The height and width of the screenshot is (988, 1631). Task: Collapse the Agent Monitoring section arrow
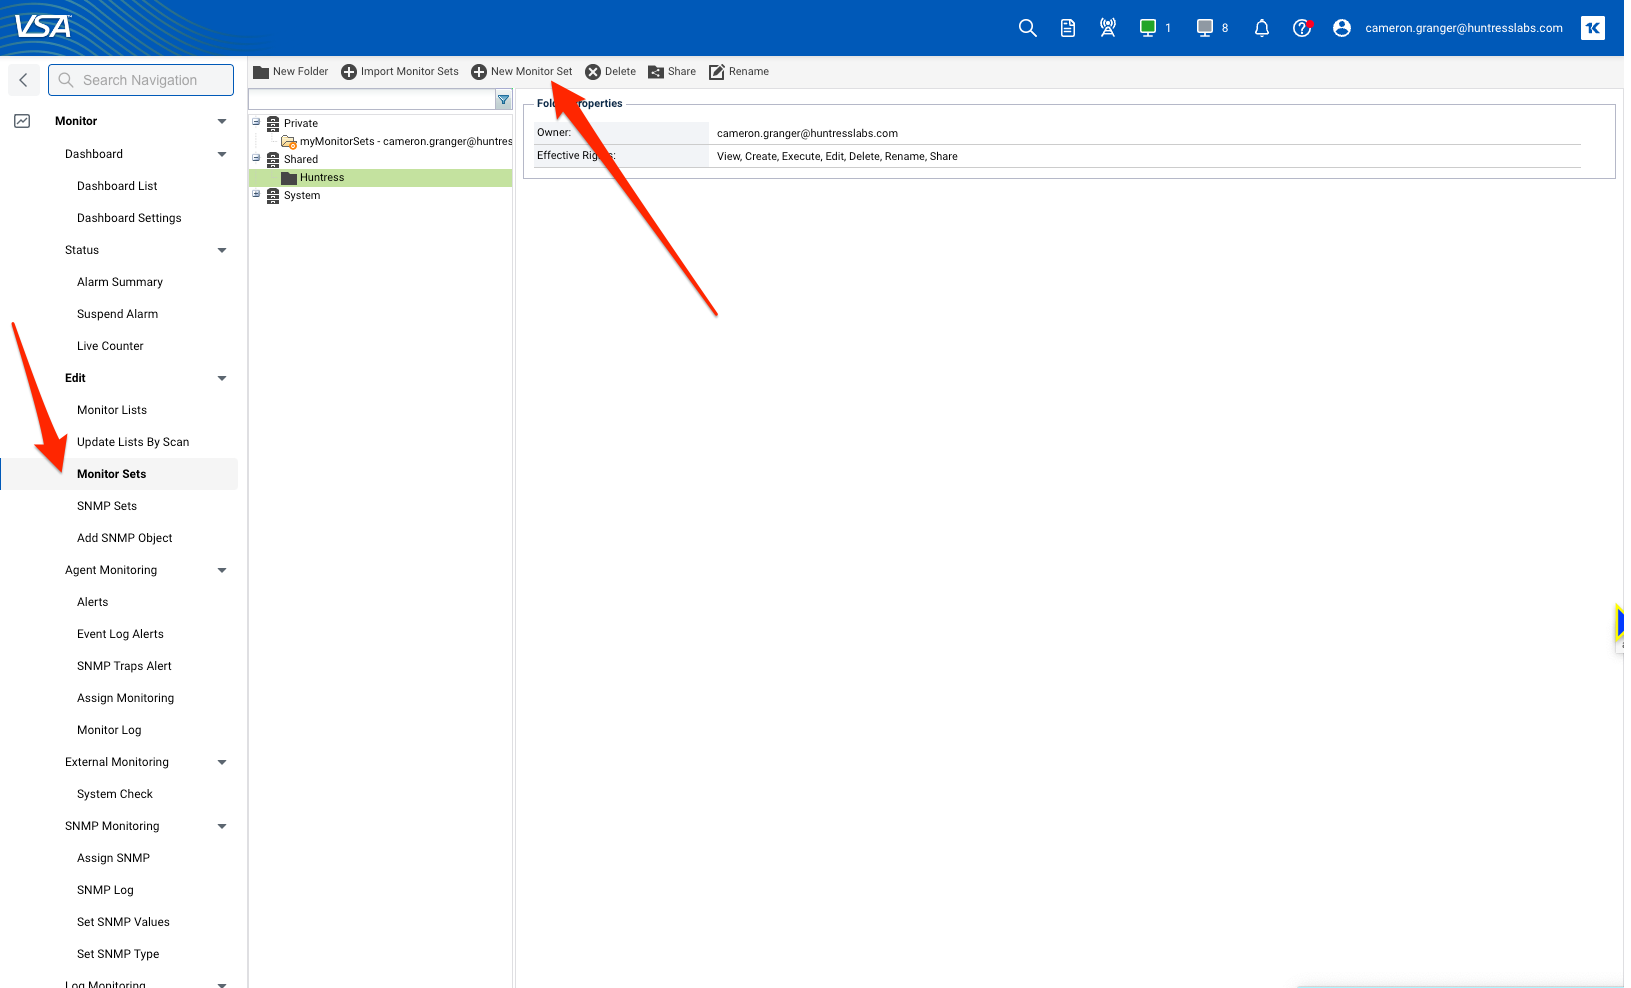pyautogui.click(x=222, y=570)
